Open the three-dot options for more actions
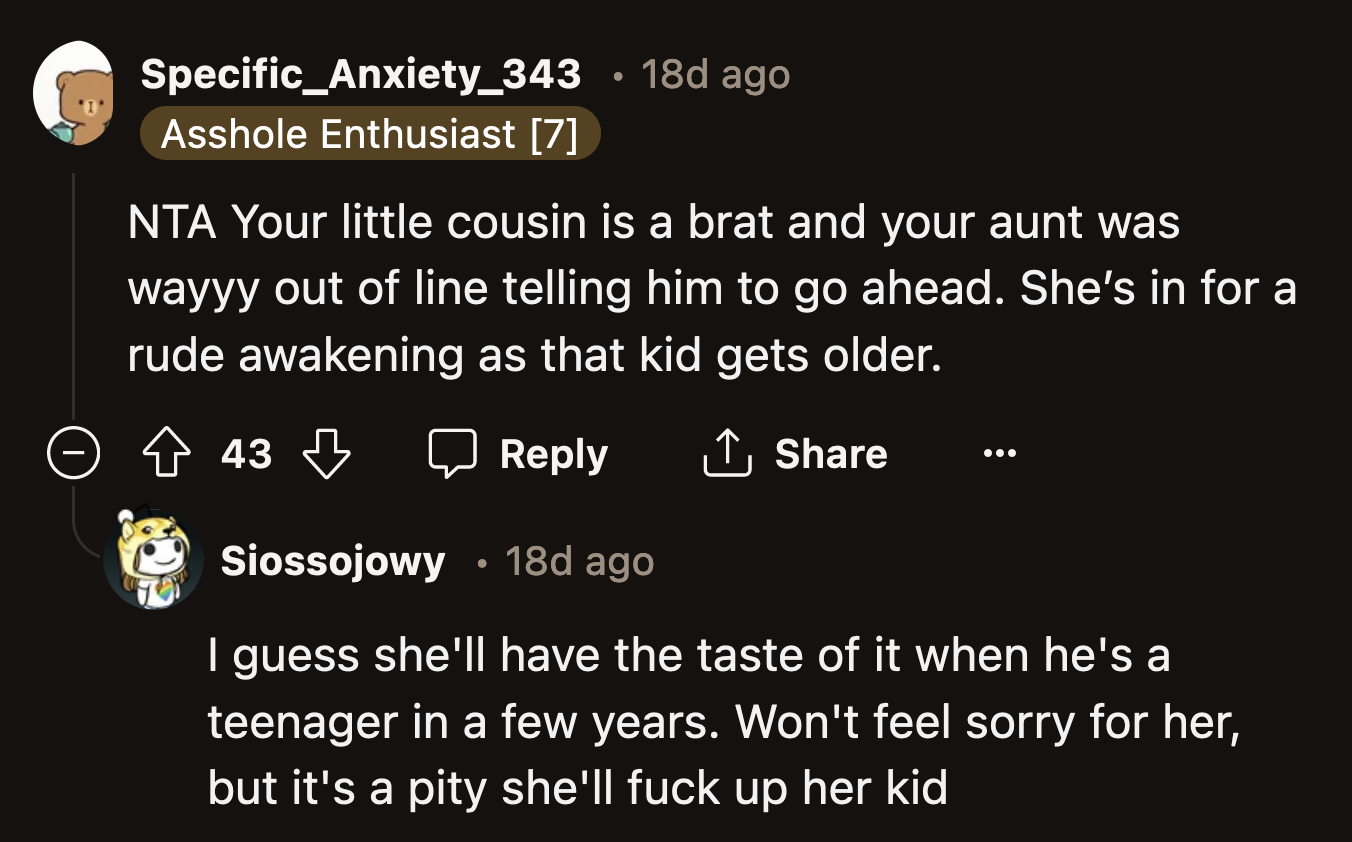Screen dimensions: 1352x842 coord(999,453)
